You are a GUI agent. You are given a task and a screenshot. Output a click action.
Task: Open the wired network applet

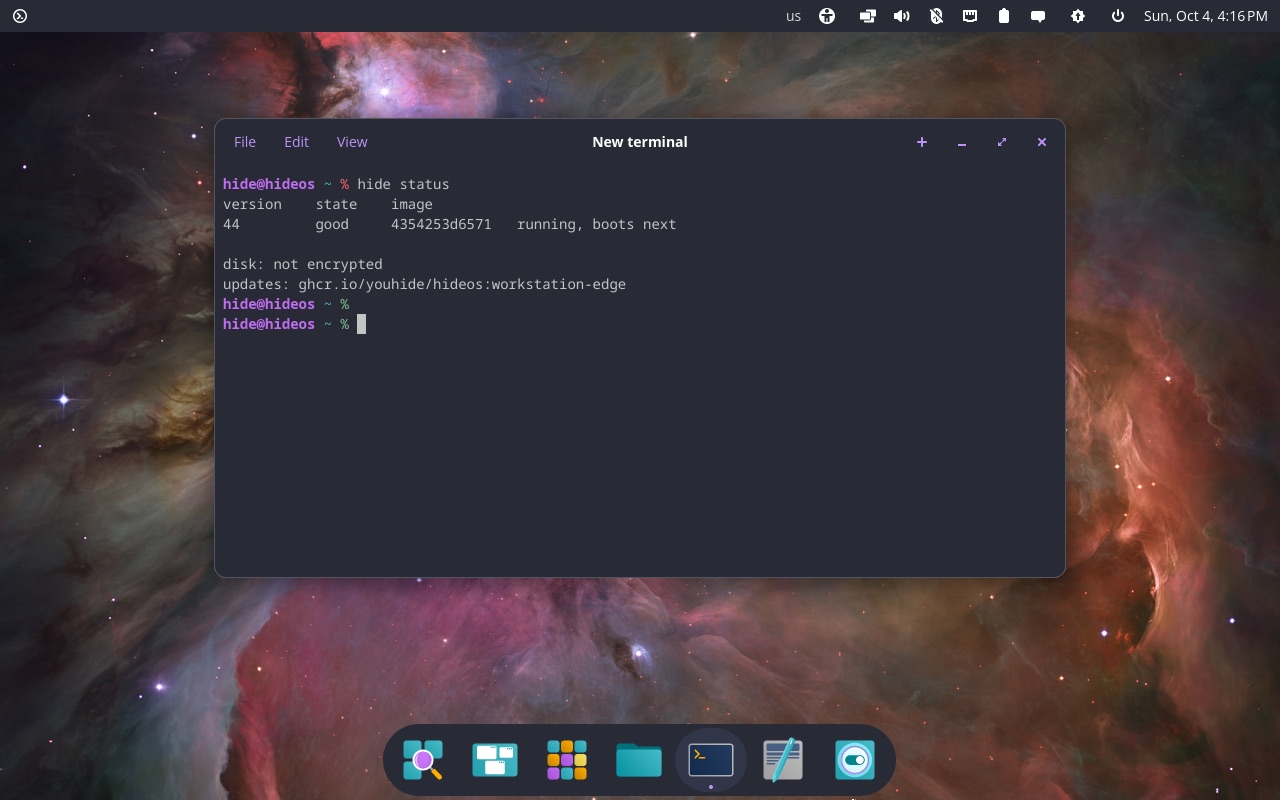tap(970, 16)
